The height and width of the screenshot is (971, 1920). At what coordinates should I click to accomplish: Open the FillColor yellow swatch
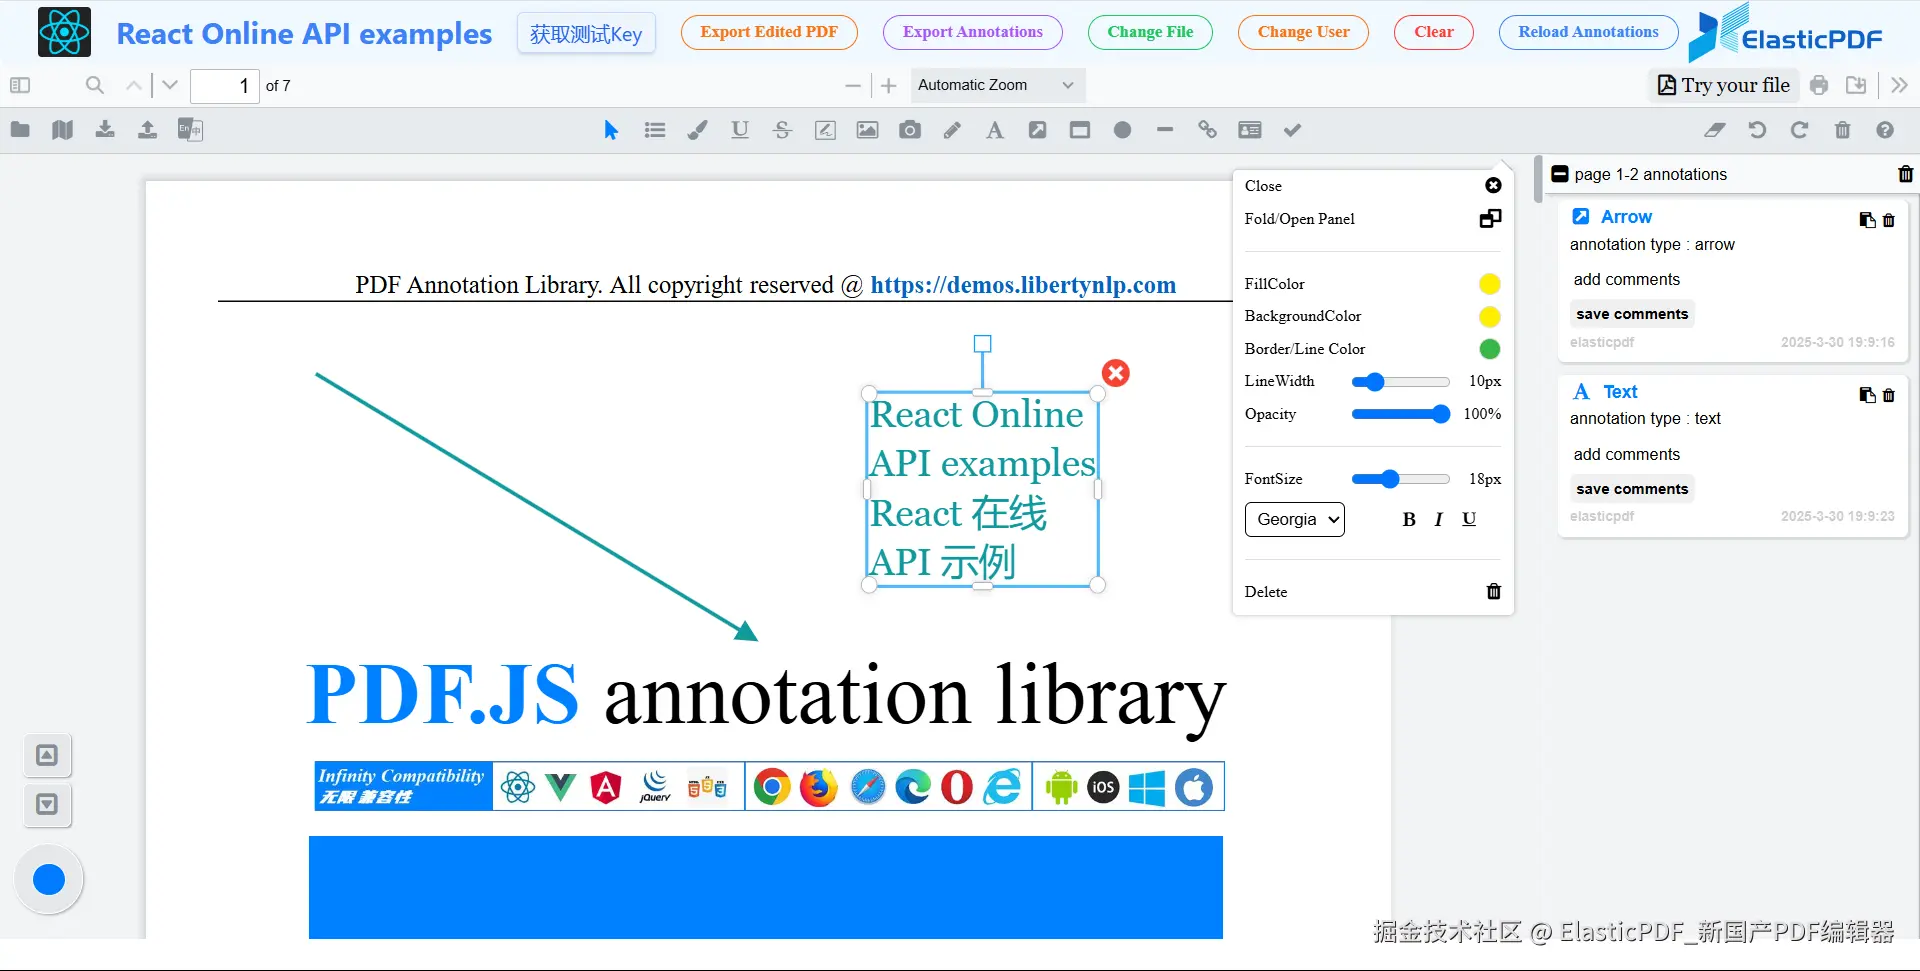[x=1490, y=284]
